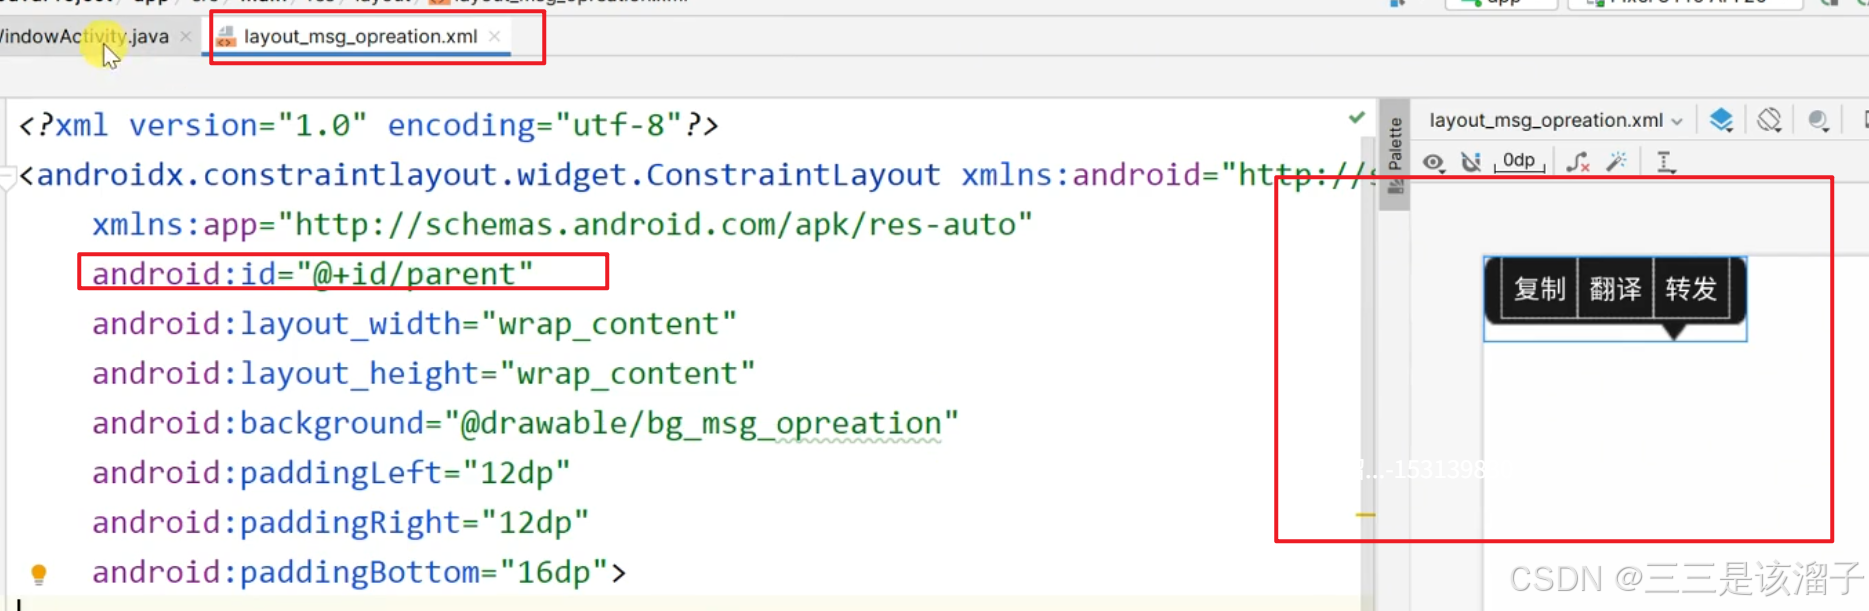Close the layout_msg_opreation.xml tab

(x=495, y=36)
